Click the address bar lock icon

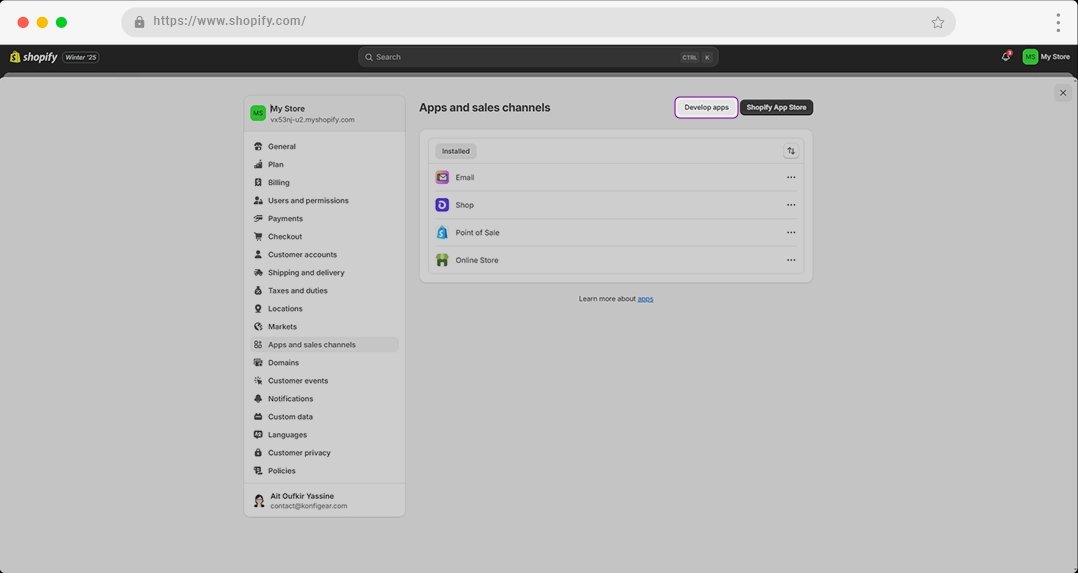click(140, 22)
